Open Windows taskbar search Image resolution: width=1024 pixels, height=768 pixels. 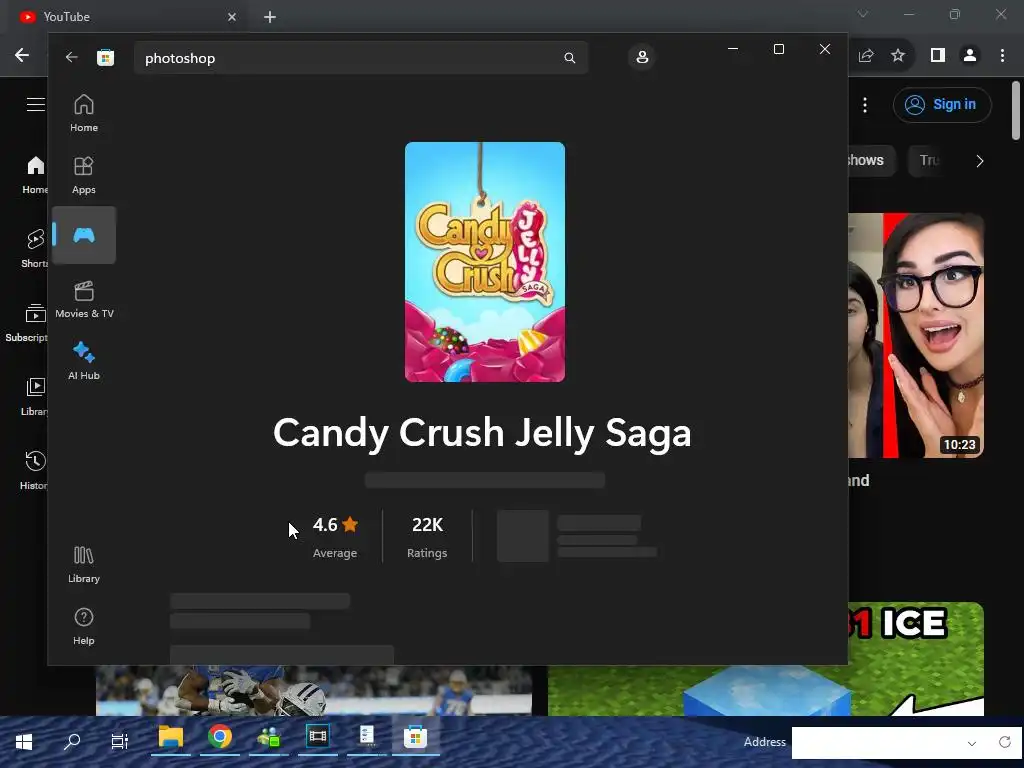[x=72, y=741]
